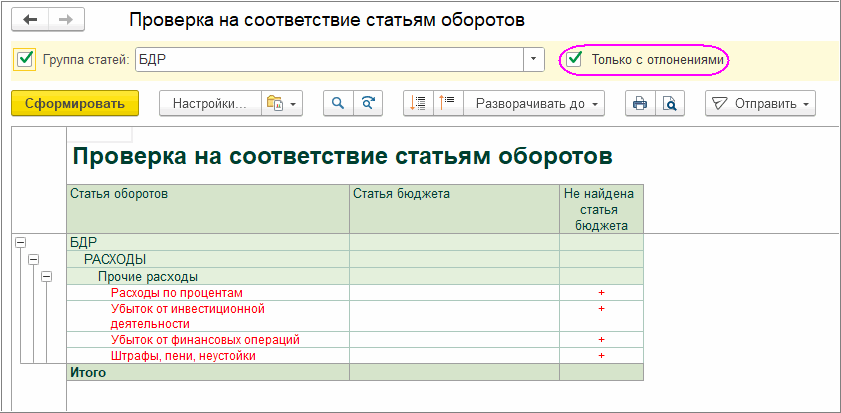841x413 pixels.
Task: Collapse the РАСХОДЫ group node
Action: pyautogui.click(x=33, y=259)
